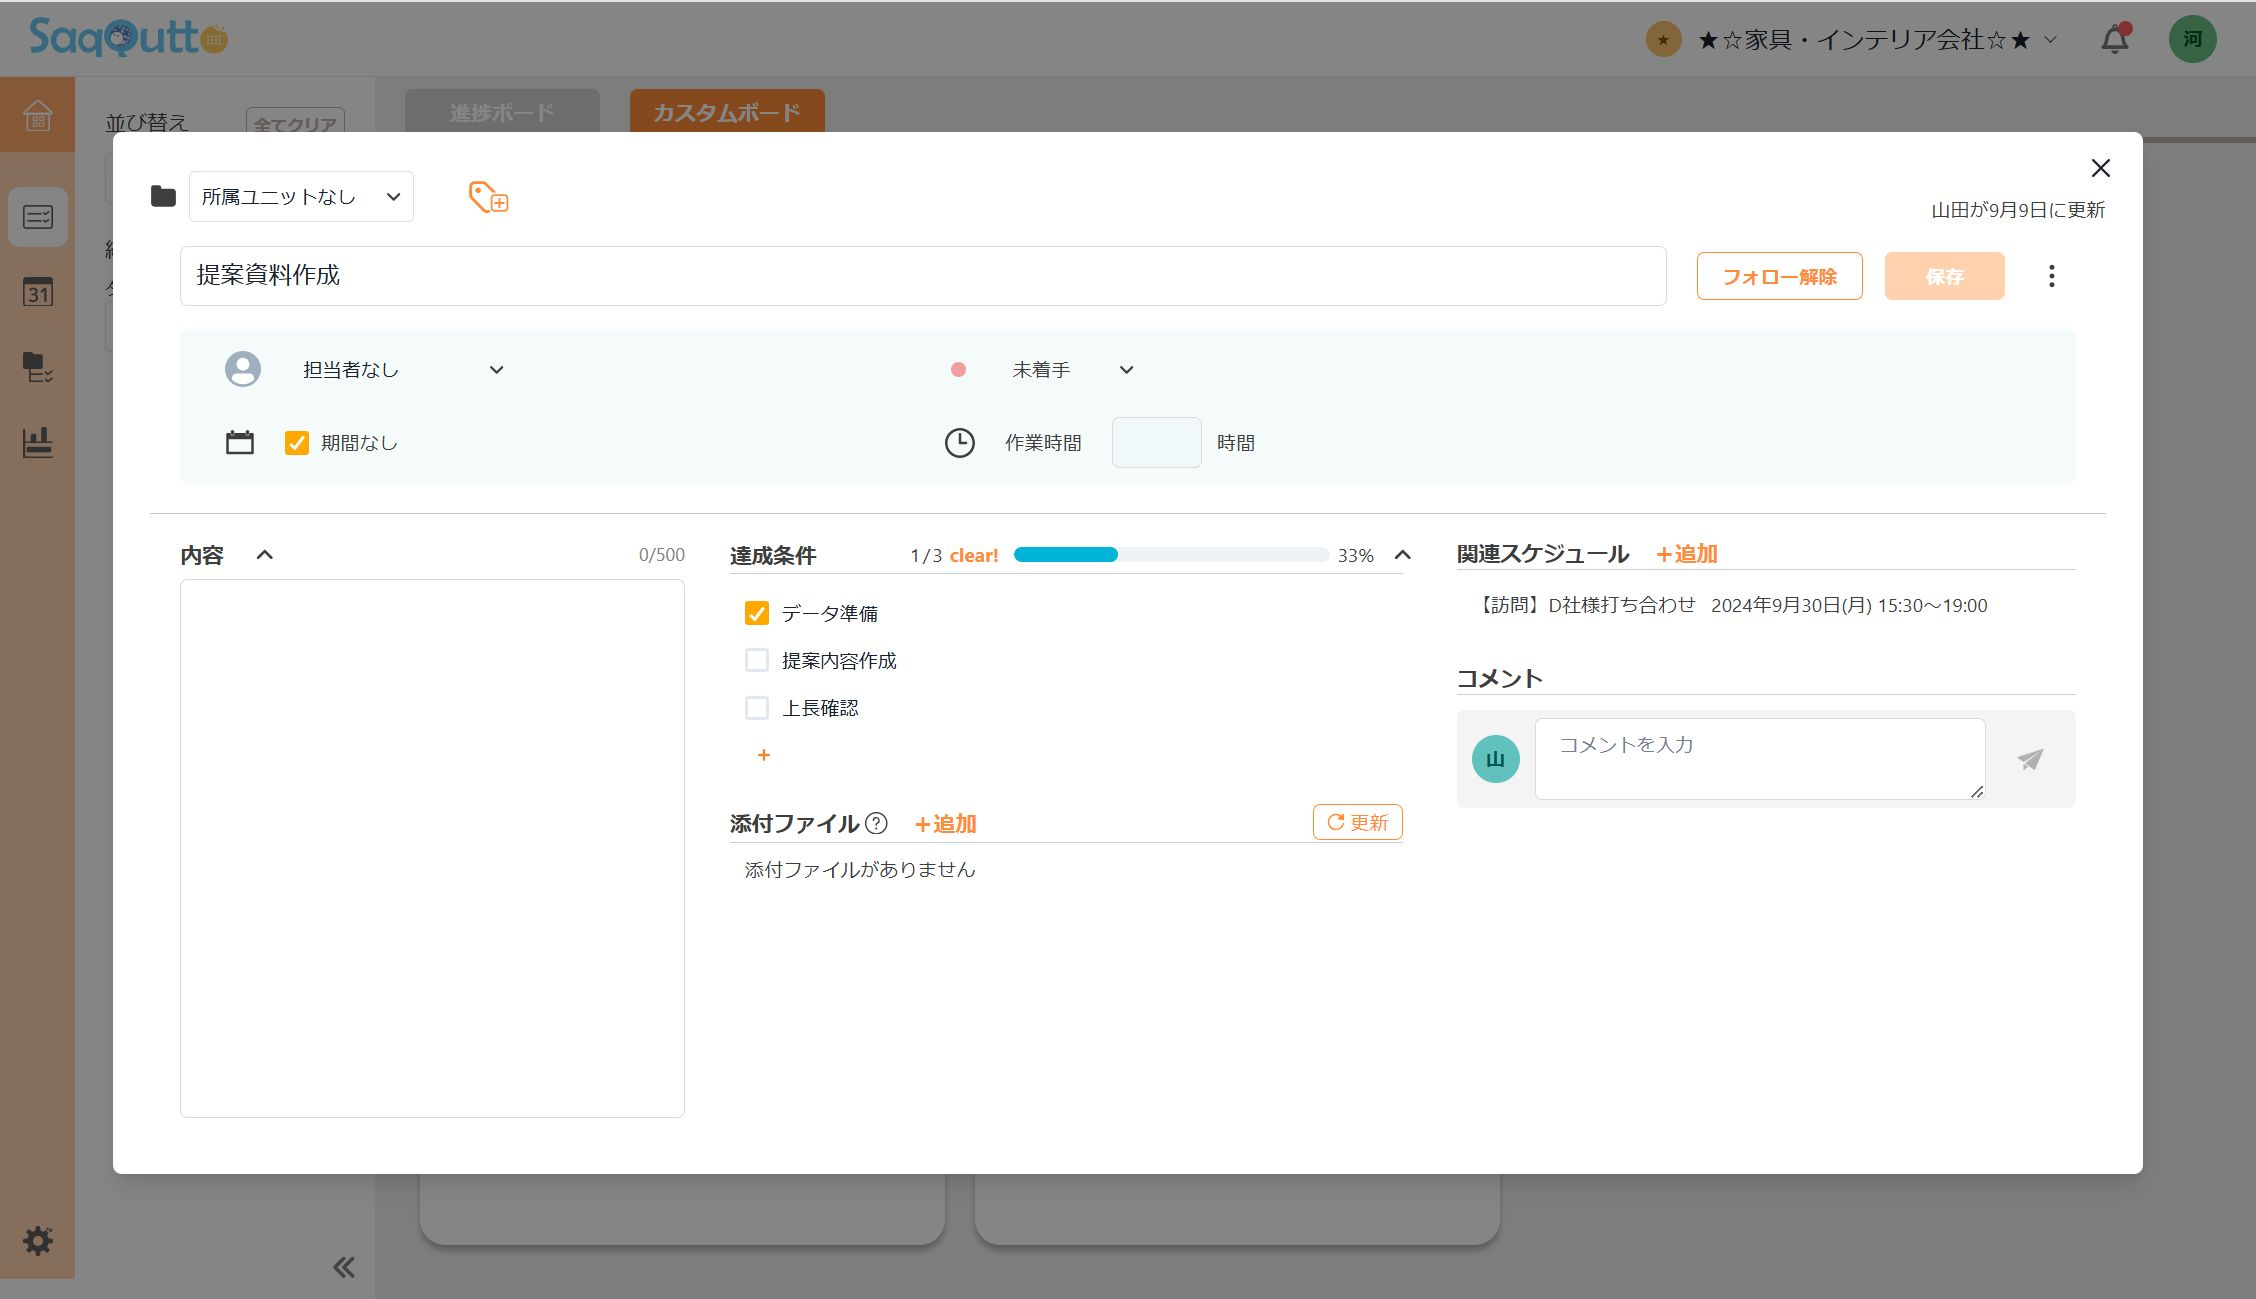Image resolution: width=2256 pixels, height=1299 pixels.
Task: Open the three-dot more options menu
Action: (x=2051, y=276)
